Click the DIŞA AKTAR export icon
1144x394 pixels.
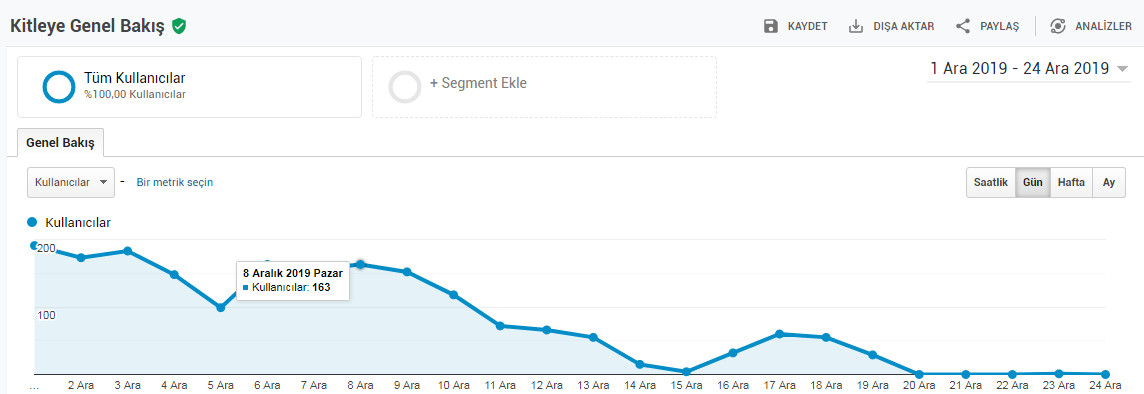click(x=856, y=26)
